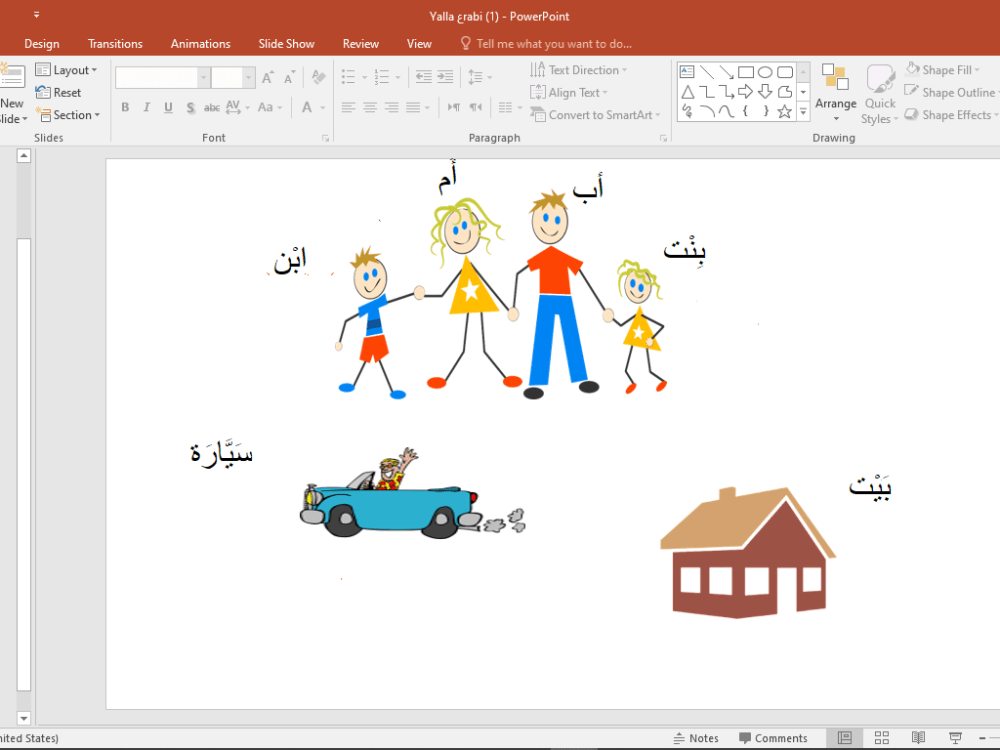Toggle Underline formatting

[x=168, y=107]
